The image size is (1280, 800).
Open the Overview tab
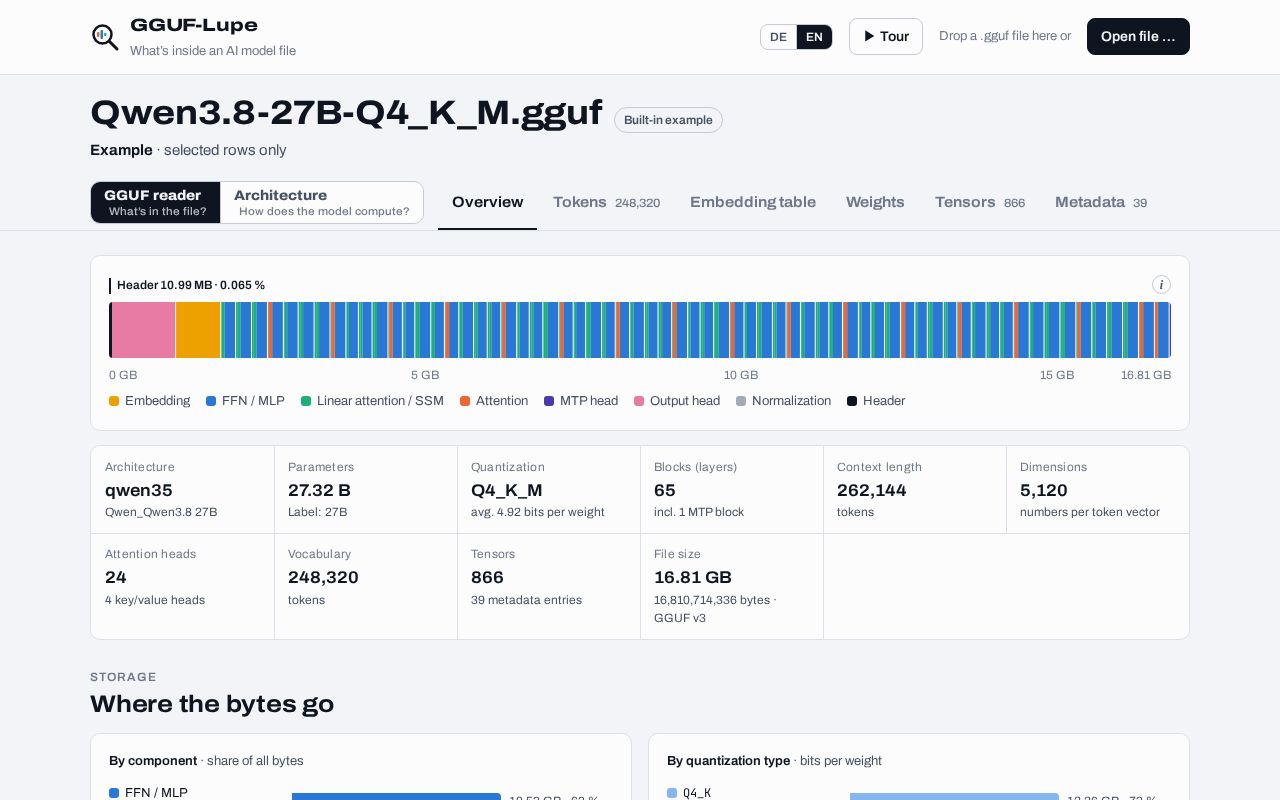pos(487,202)
